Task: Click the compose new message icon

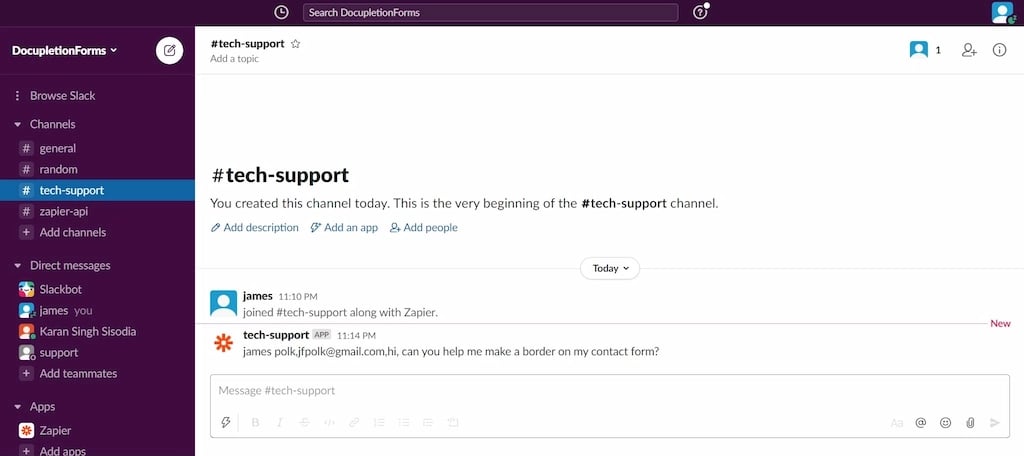Action: pos(170,51)
